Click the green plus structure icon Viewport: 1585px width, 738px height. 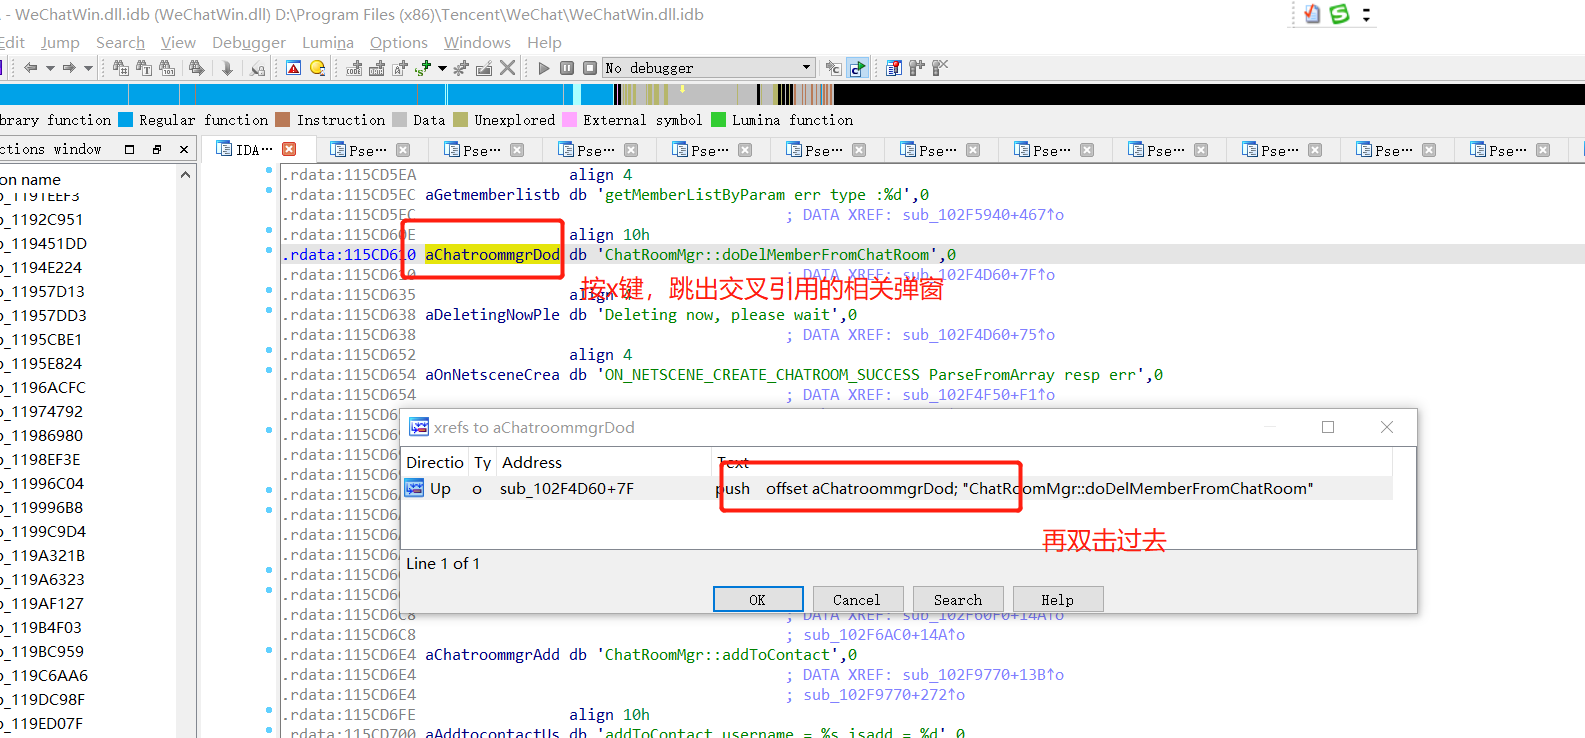coord(423,68)
